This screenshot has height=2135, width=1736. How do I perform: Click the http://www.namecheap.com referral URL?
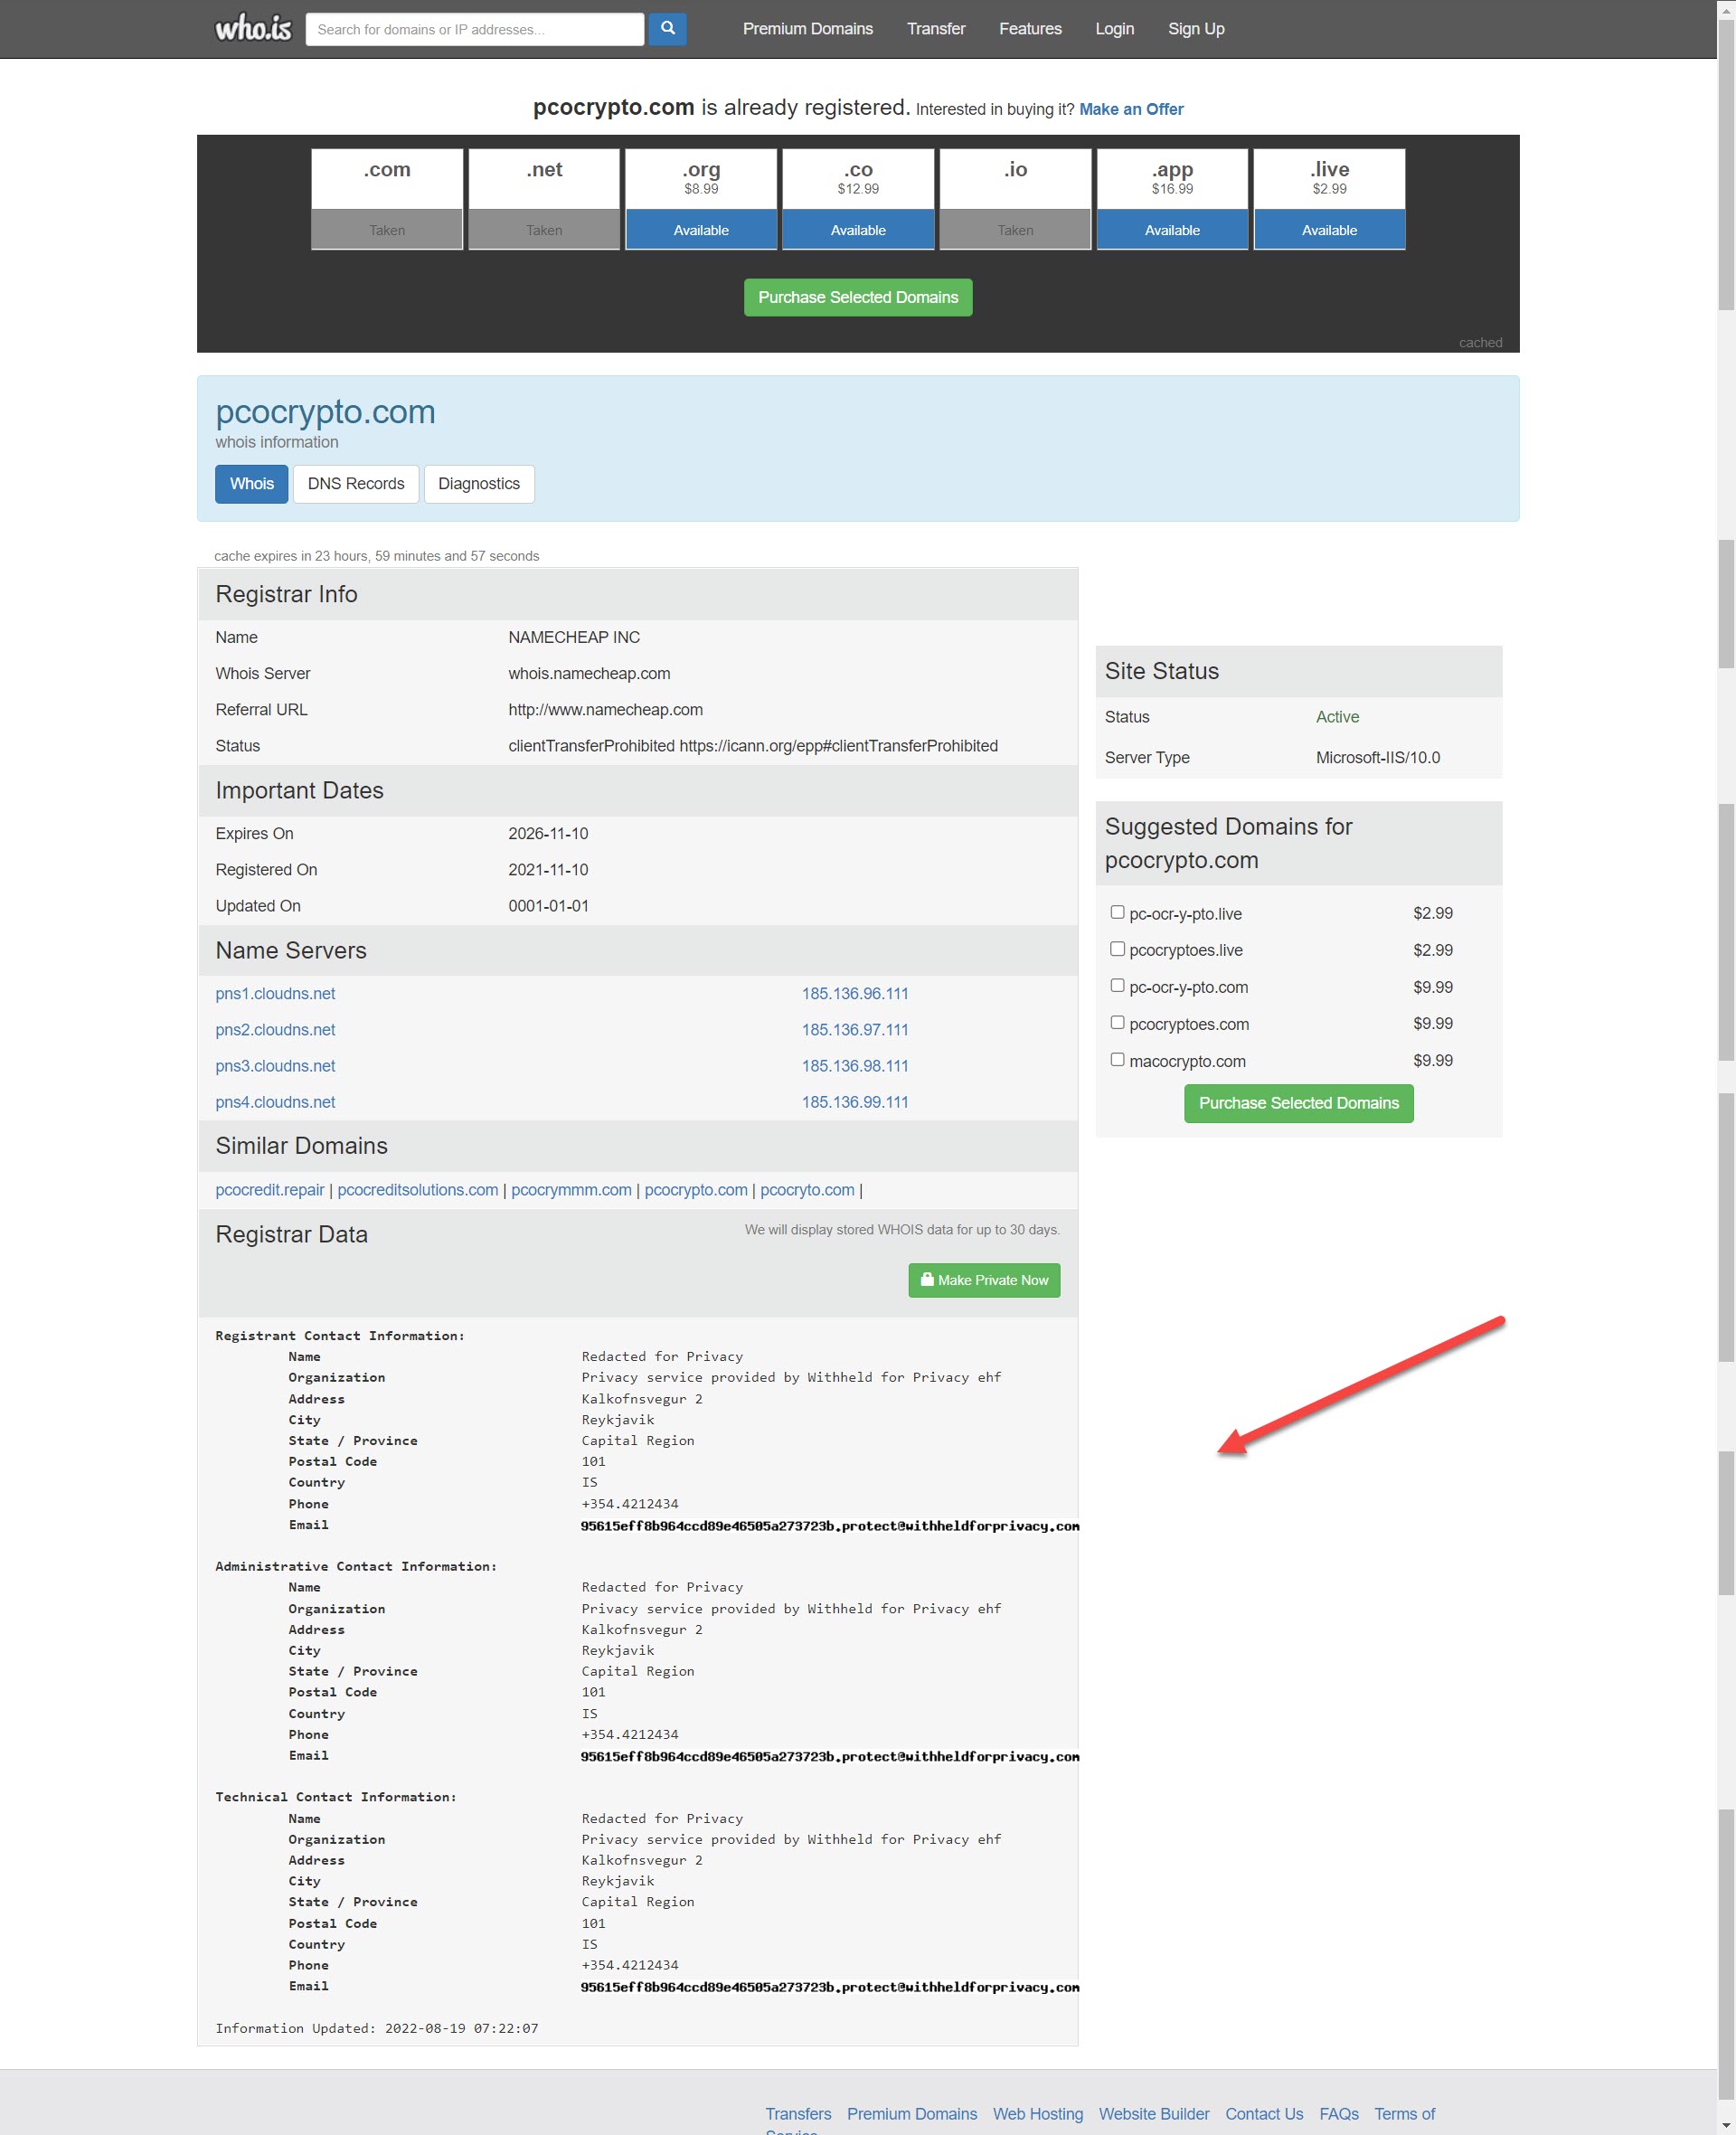[x=605, y=710]
